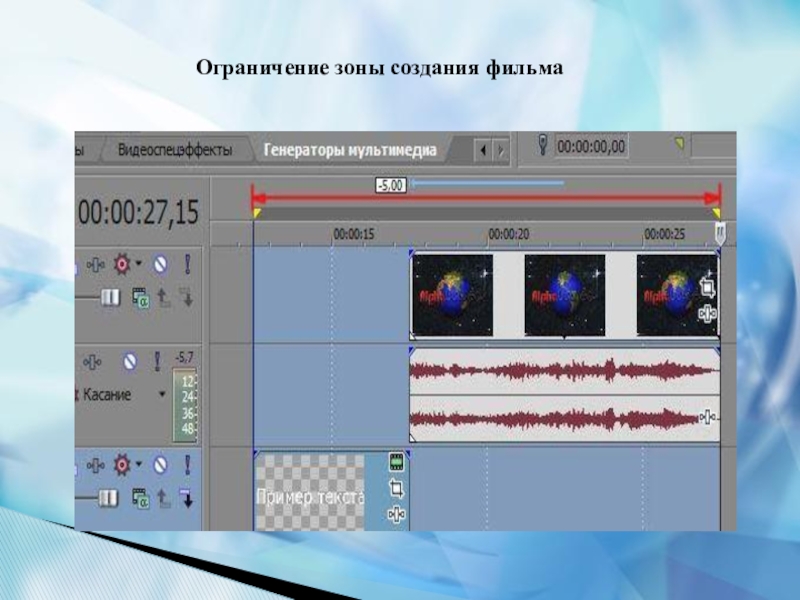Open pan/crop icon on the text clip
Image resolution: width=800 pixels, height=600 pixels.
pos(397,488)
